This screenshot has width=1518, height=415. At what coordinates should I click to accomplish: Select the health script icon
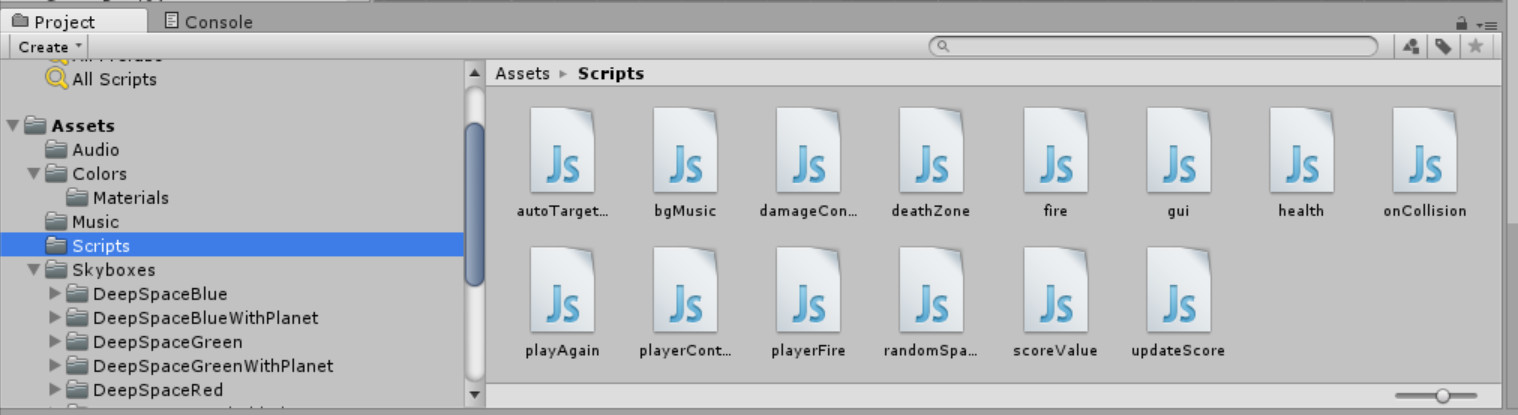coord(1301,150)
